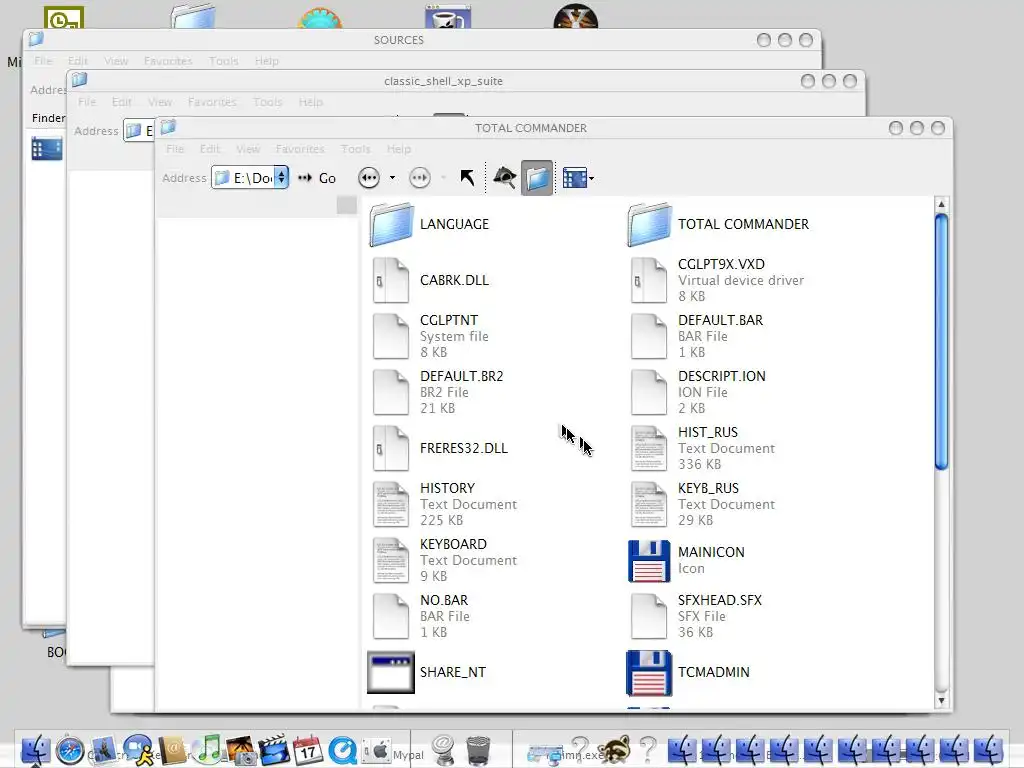Open Favorites menu in SOURCES window

[168, 61]
